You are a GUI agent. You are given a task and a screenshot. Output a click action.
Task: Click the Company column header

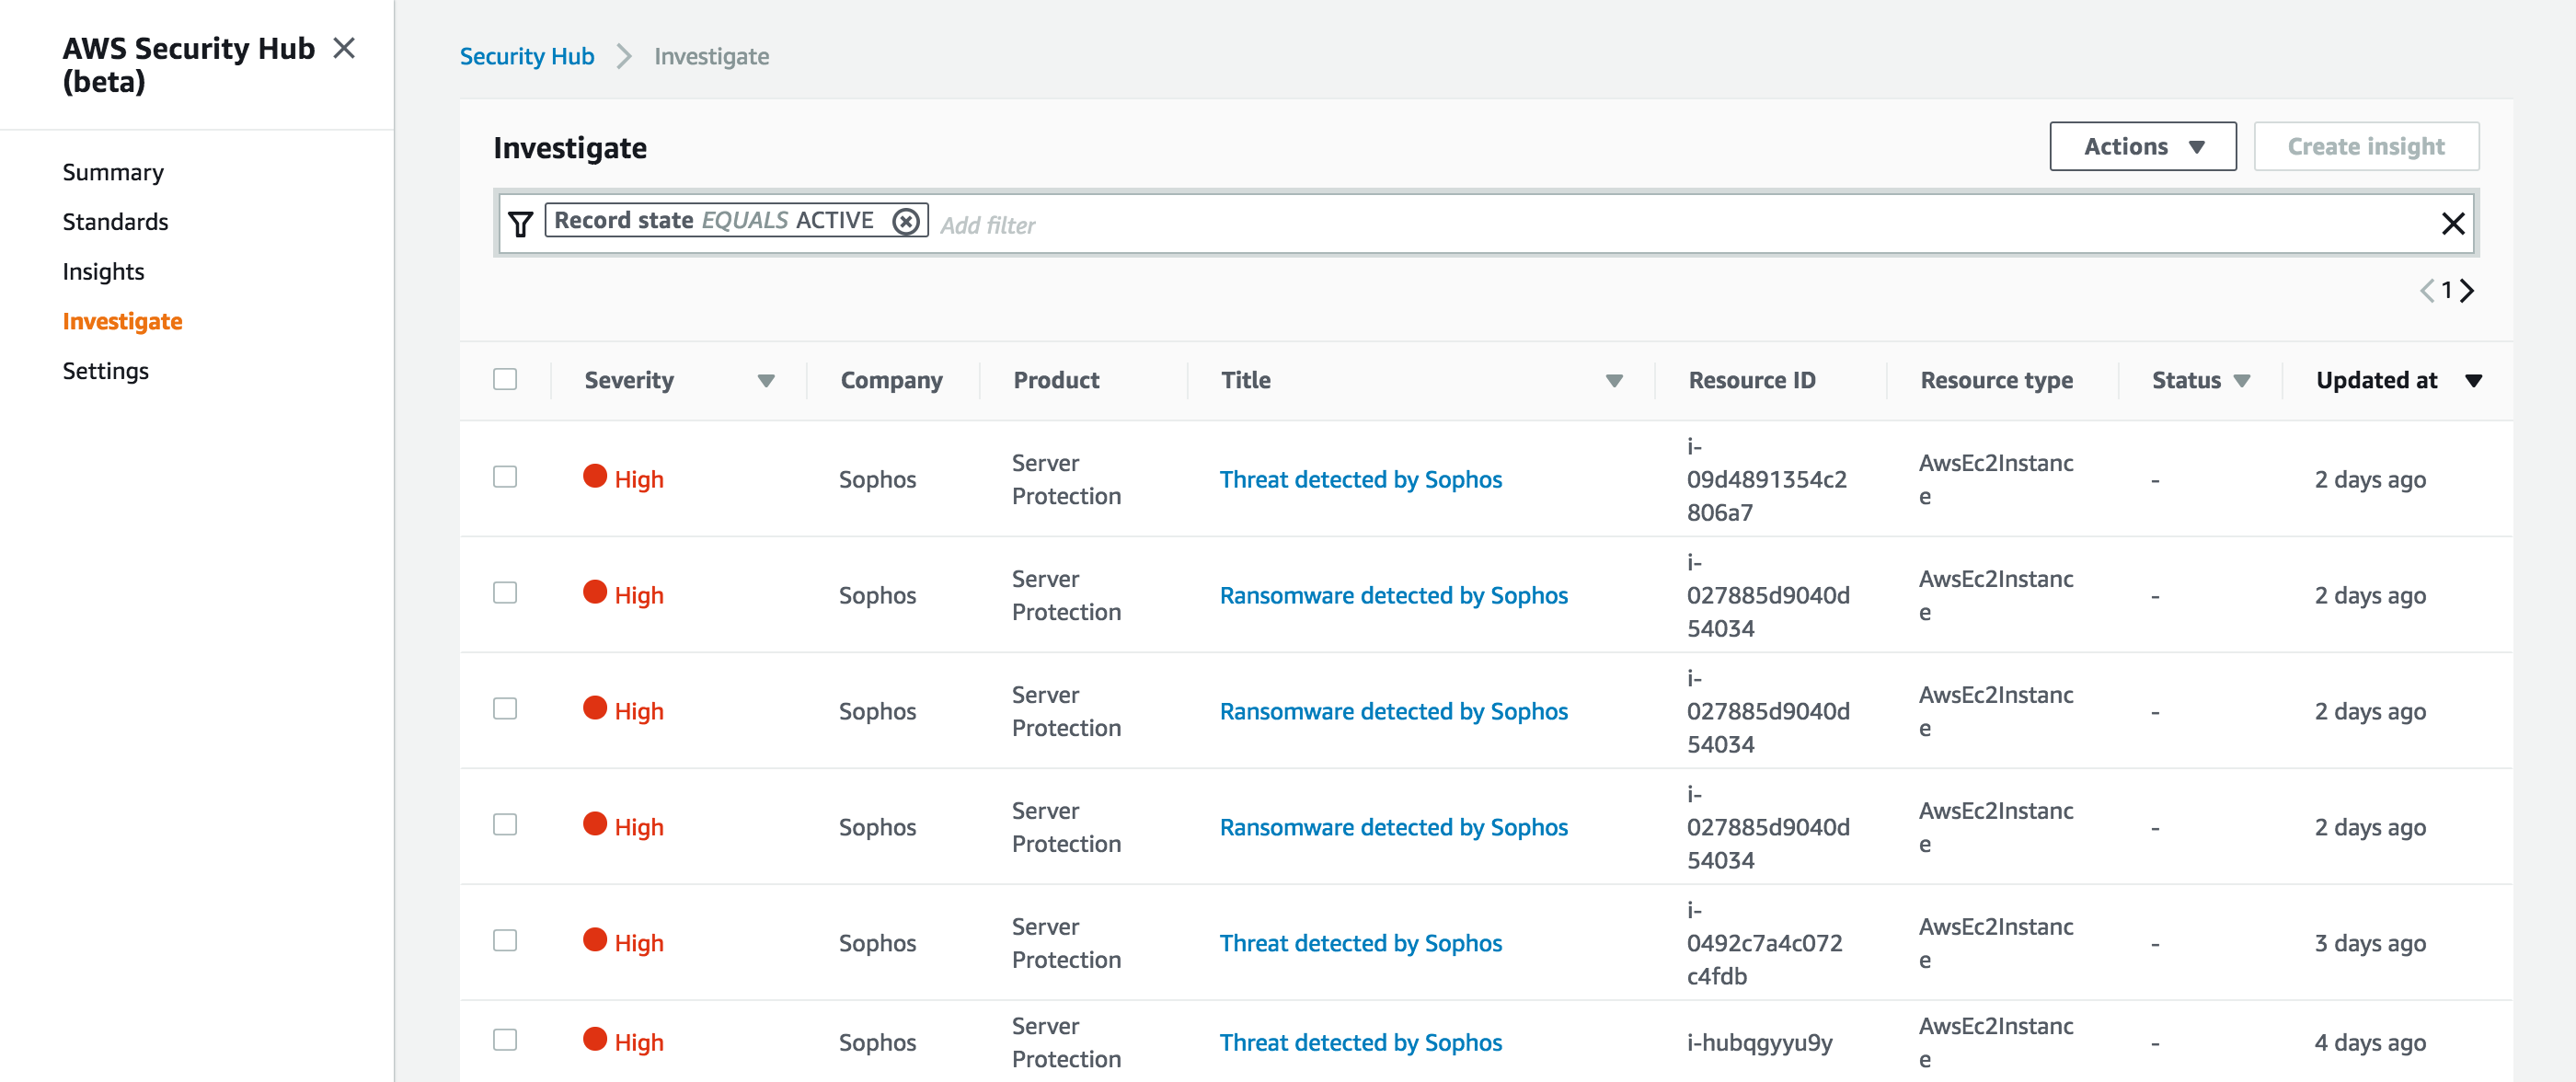tap(891, 380)
